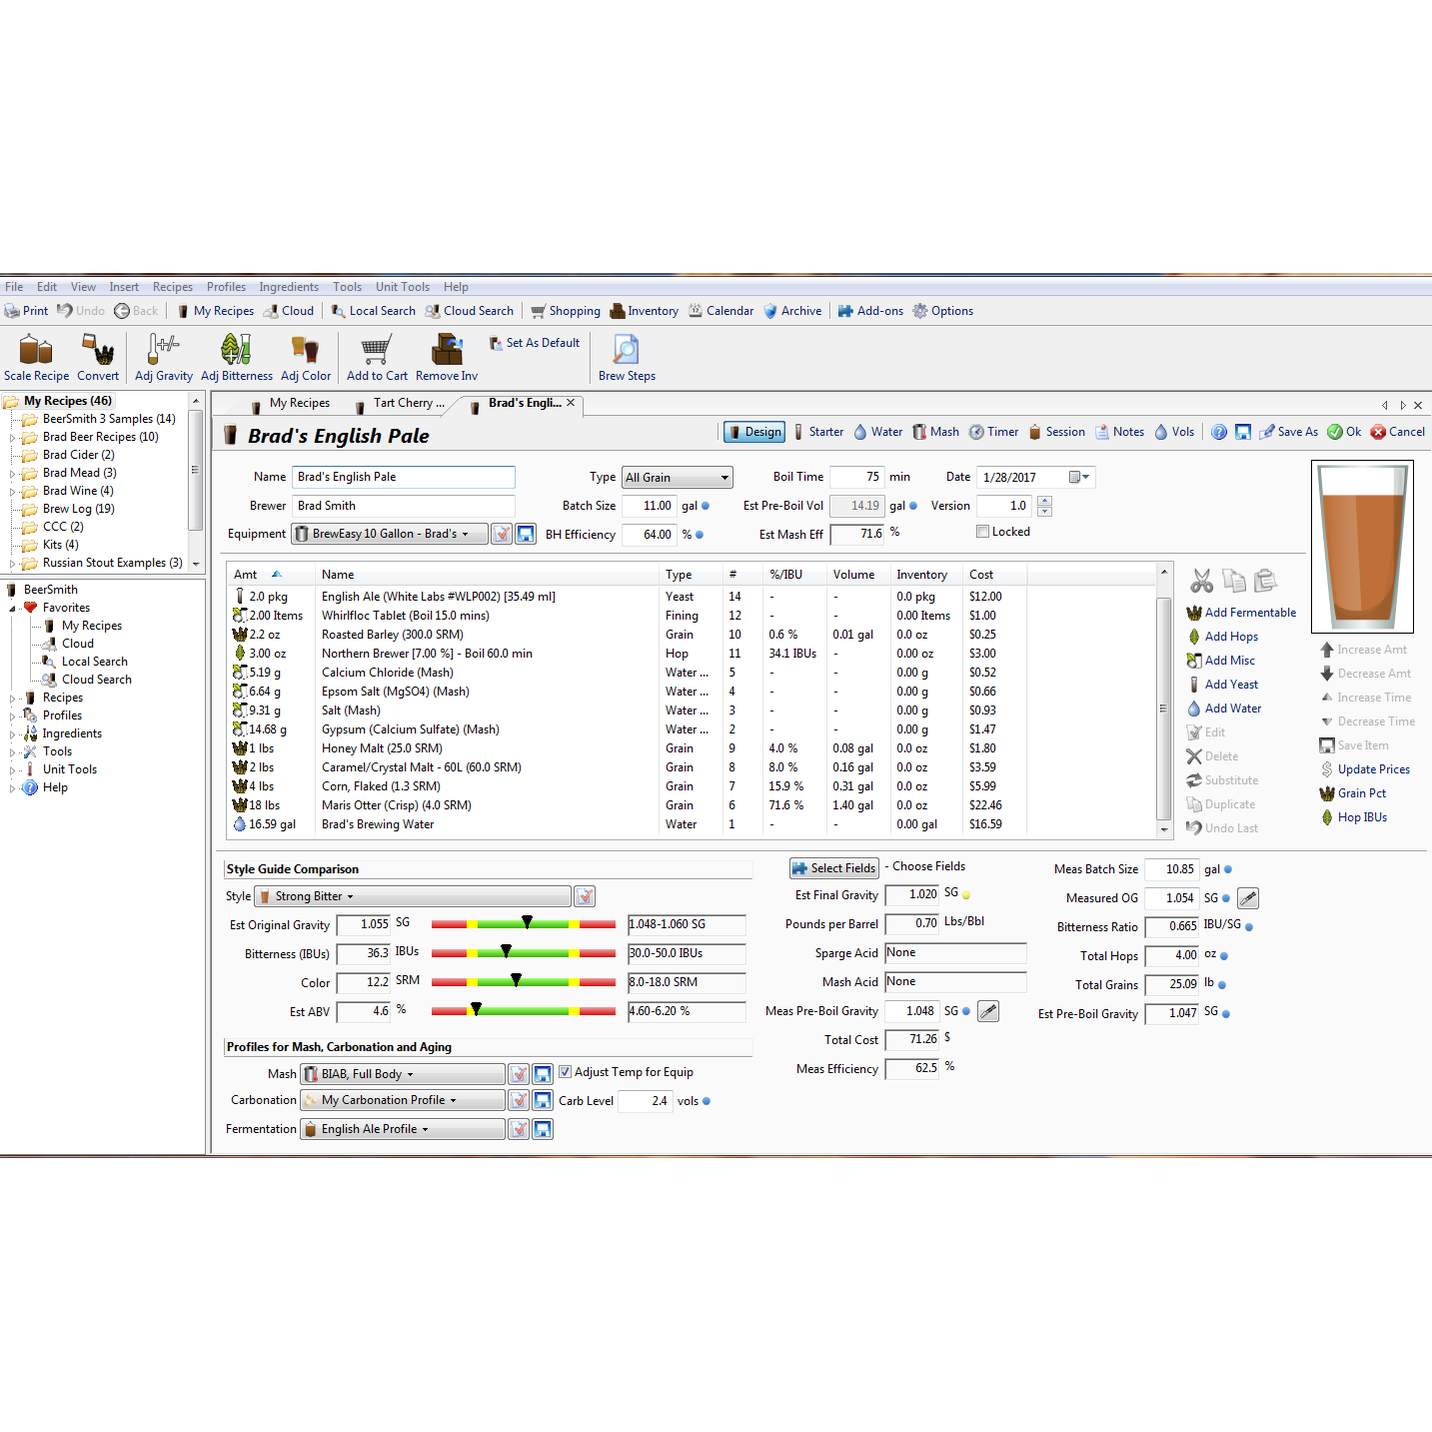Click the Adj Color icon

tap(305, 351)
